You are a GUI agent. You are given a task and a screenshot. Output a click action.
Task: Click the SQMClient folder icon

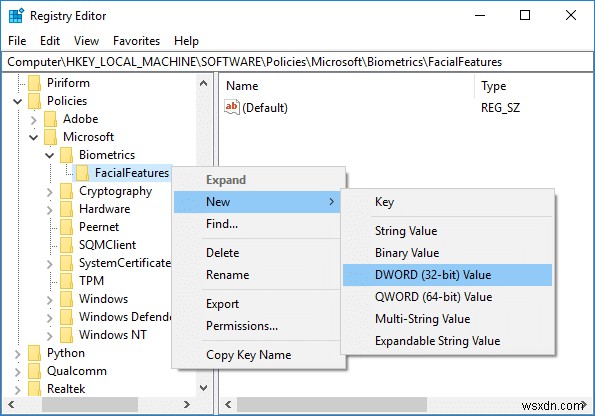pyautogui.click(x=66, y=245)
